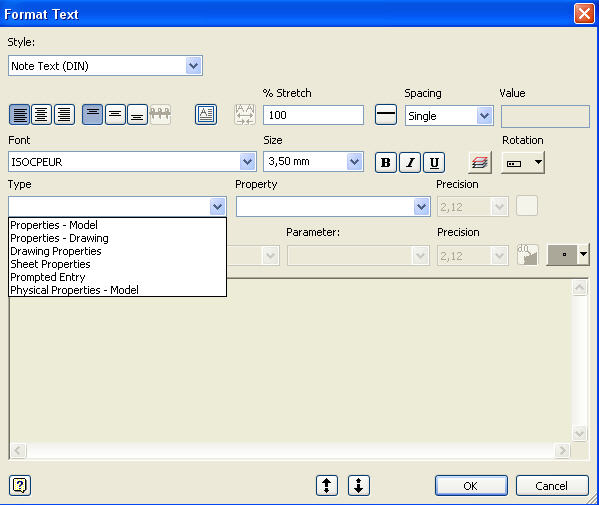The width and height of the screenshot is (599, 505).
Task: Choose middle vertical justification icon
Action: (x=115, y=114)
